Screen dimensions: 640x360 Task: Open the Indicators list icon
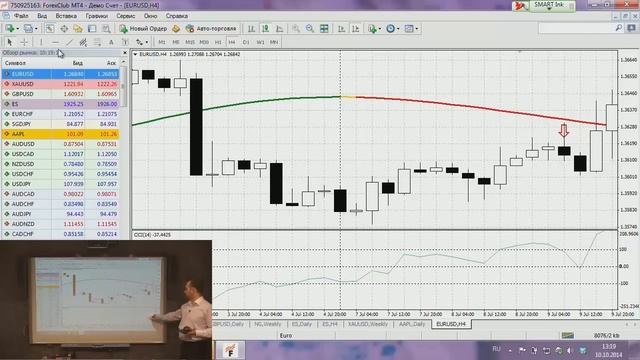coord(372,29)
